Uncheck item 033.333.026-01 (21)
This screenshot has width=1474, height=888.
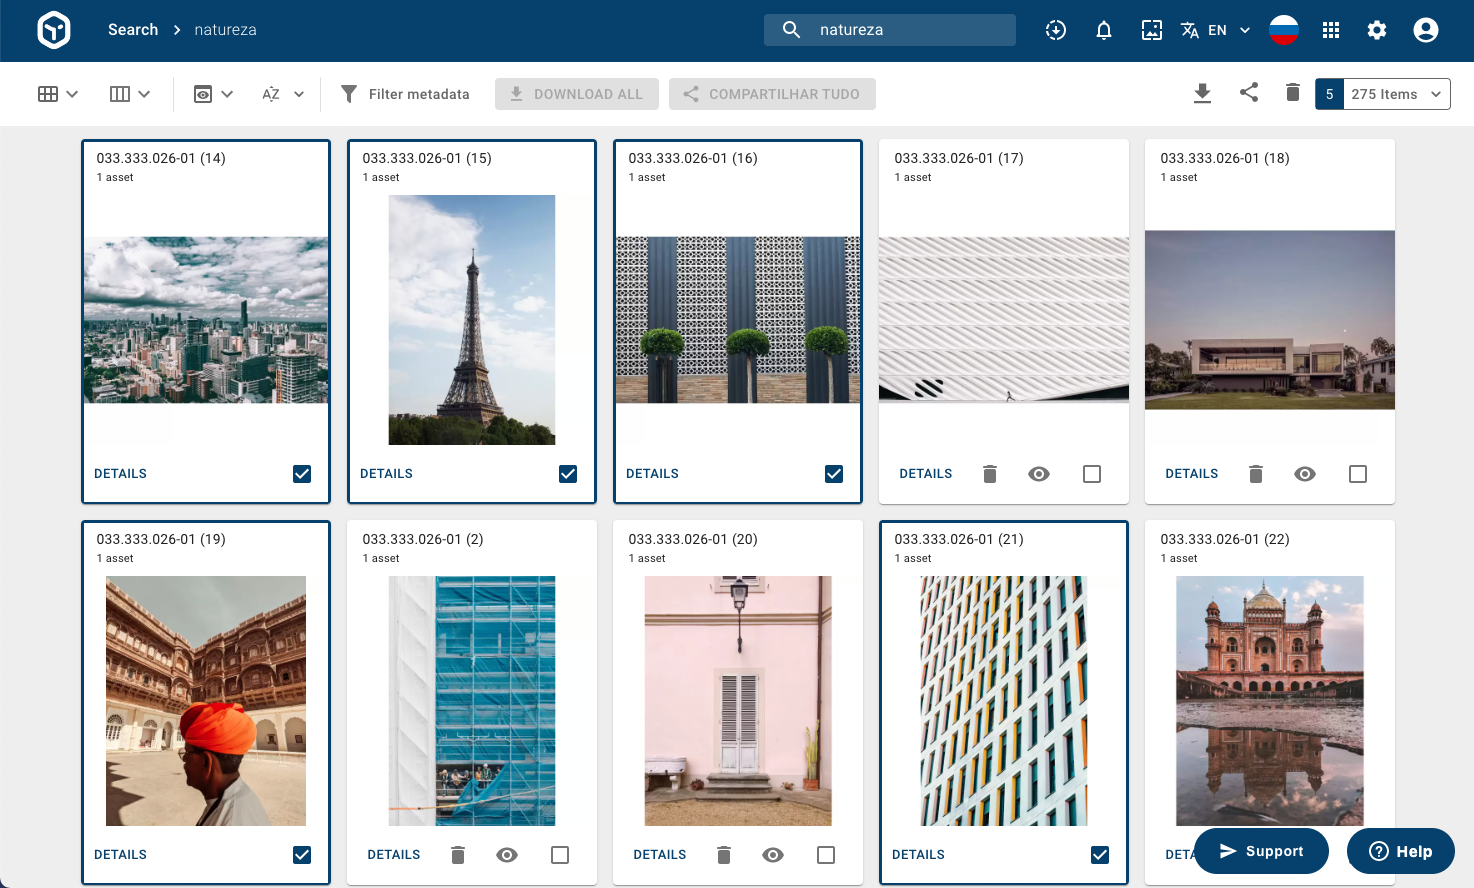click(1100, 855)
